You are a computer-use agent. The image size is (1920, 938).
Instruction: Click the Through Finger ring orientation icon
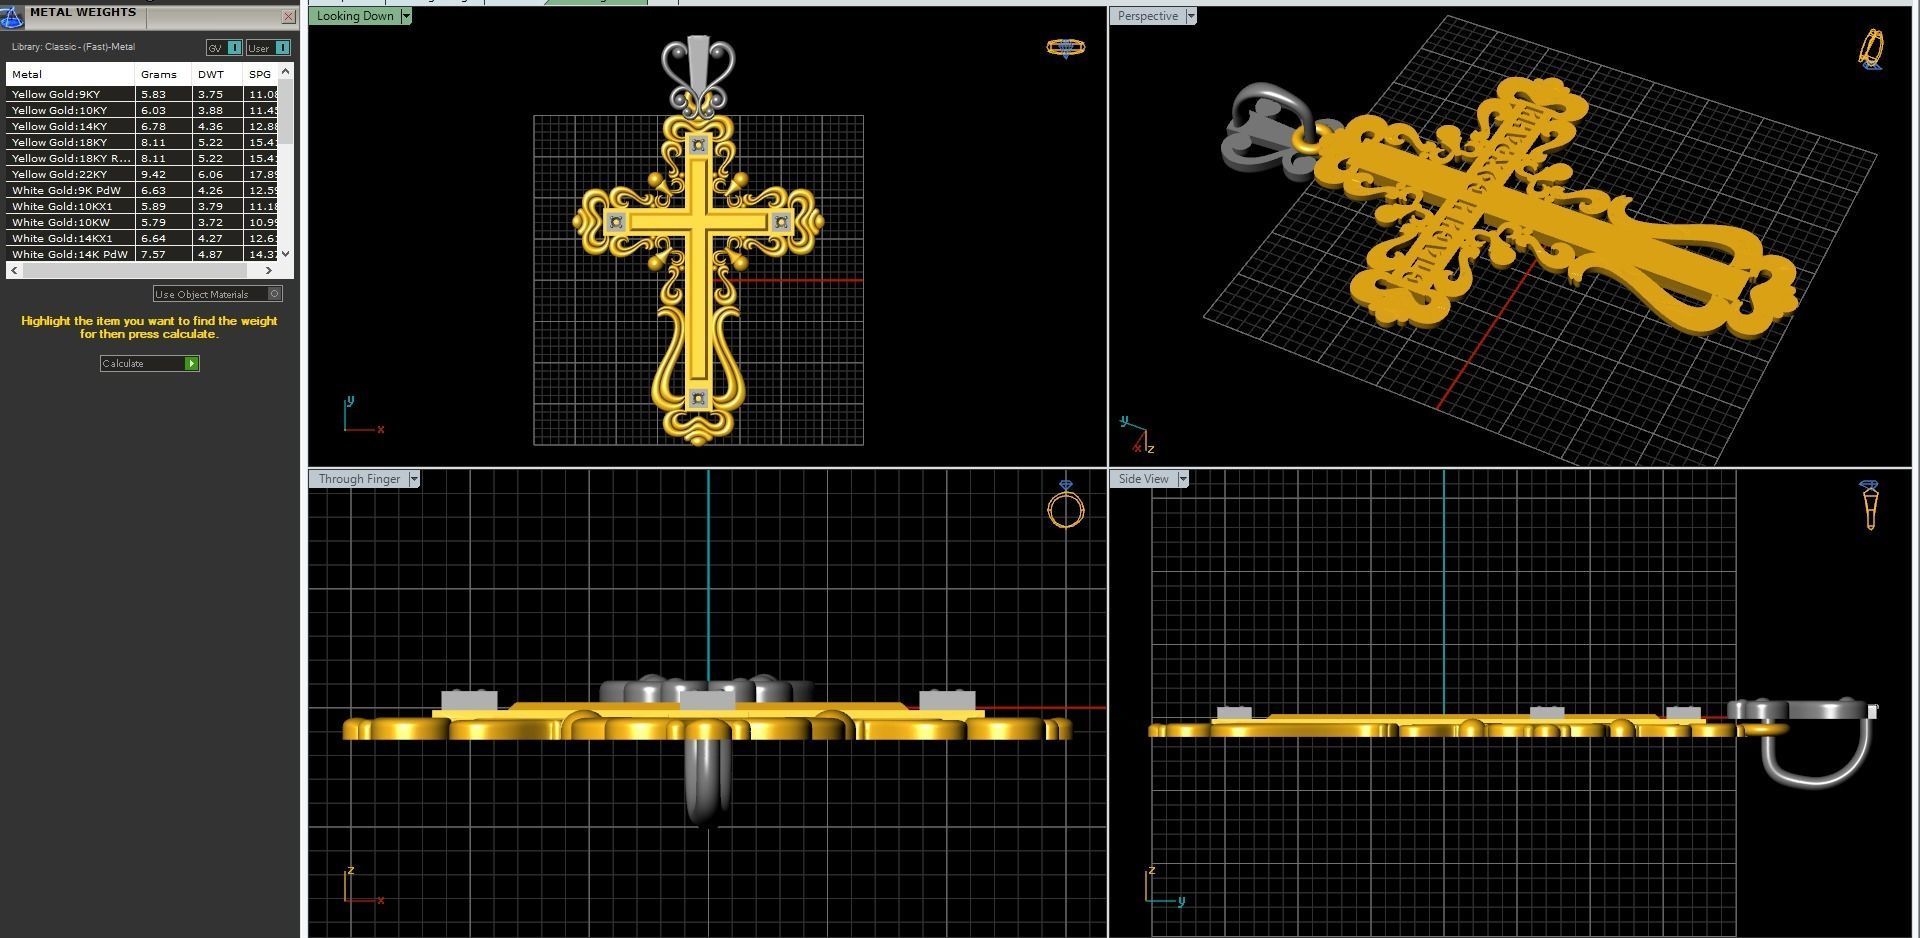1066,505
